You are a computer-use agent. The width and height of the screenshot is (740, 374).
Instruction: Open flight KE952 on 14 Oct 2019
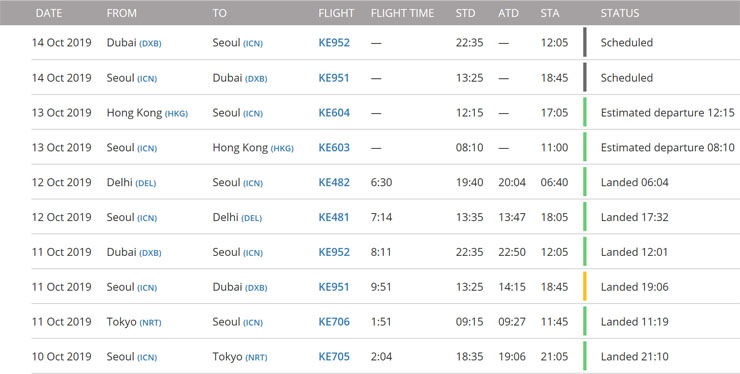point(334,42)
